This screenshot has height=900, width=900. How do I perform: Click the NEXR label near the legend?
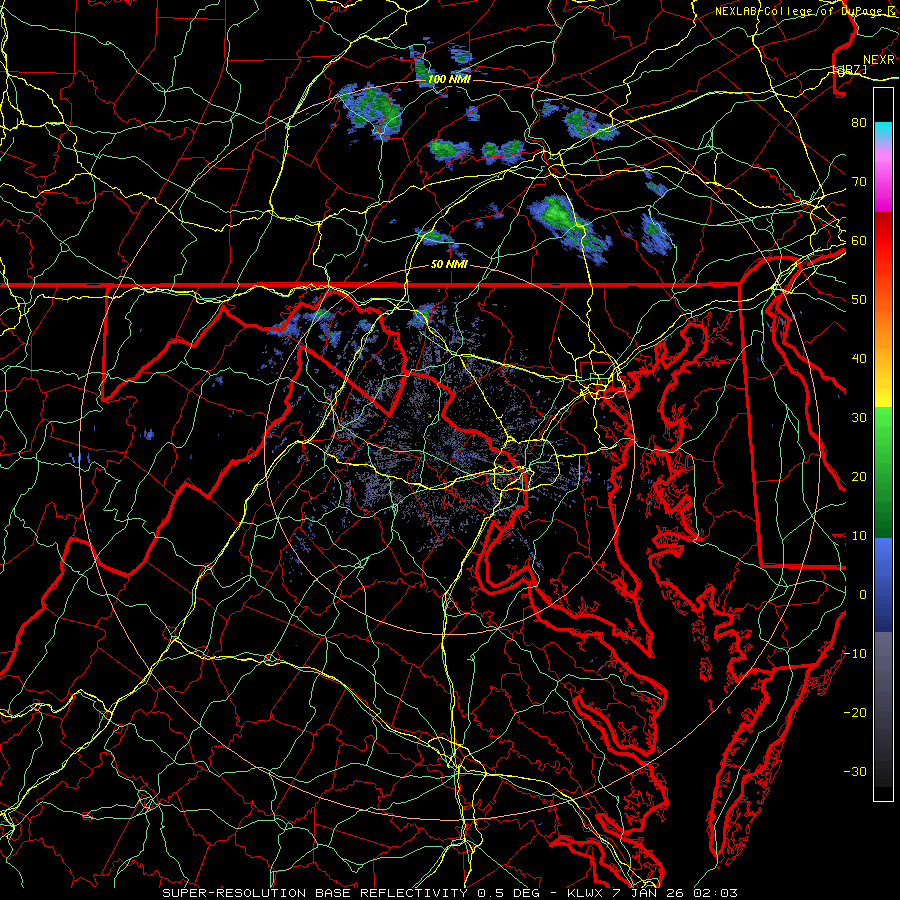coord(878,60)
